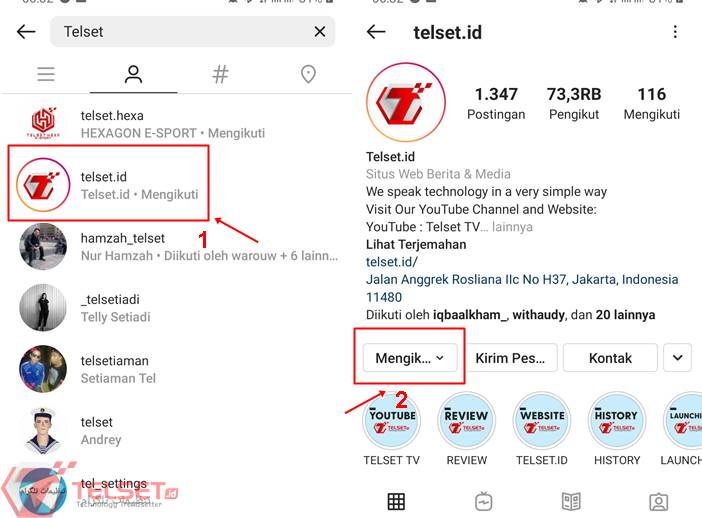Screen dimensions: 702x518
Task: Open the hashtag search tab
Action: point(220,74)
